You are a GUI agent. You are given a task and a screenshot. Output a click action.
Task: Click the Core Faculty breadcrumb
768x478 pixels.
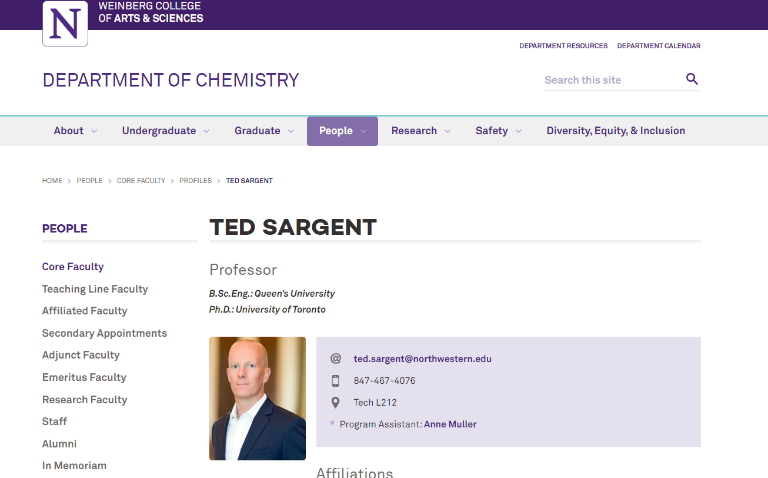tap(141, 181)
